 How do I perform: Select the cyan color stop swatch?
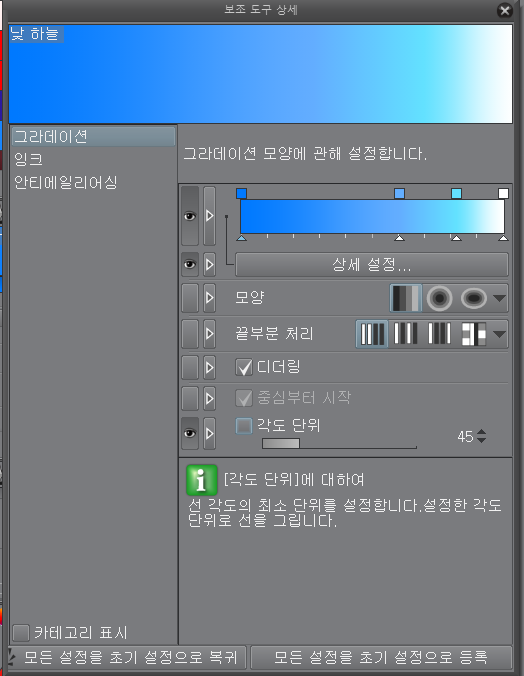[x=456, y=193]
